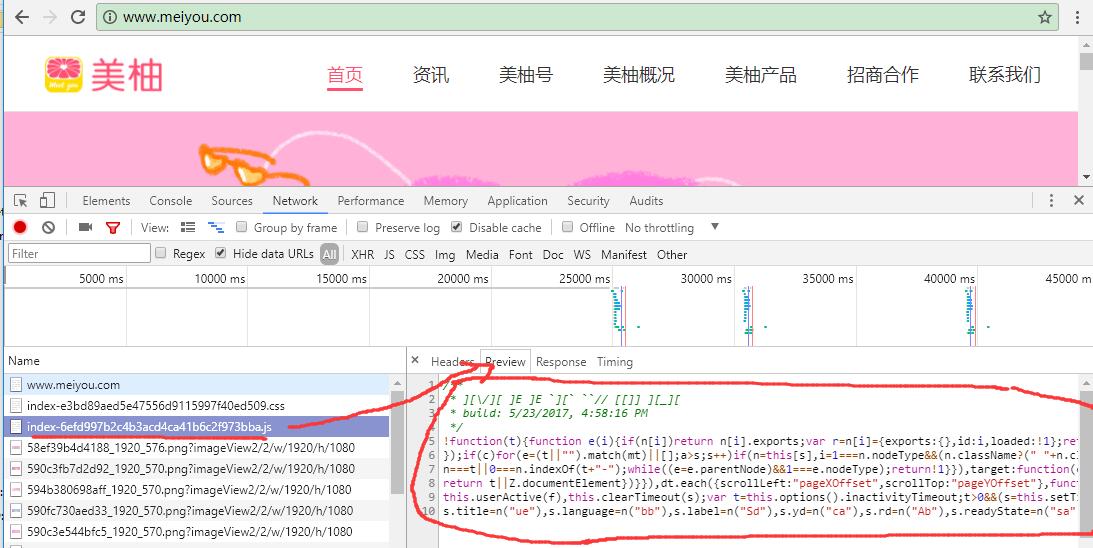Clear the network log
Viewport: 1093px width, 548px height.
[48, 227]
